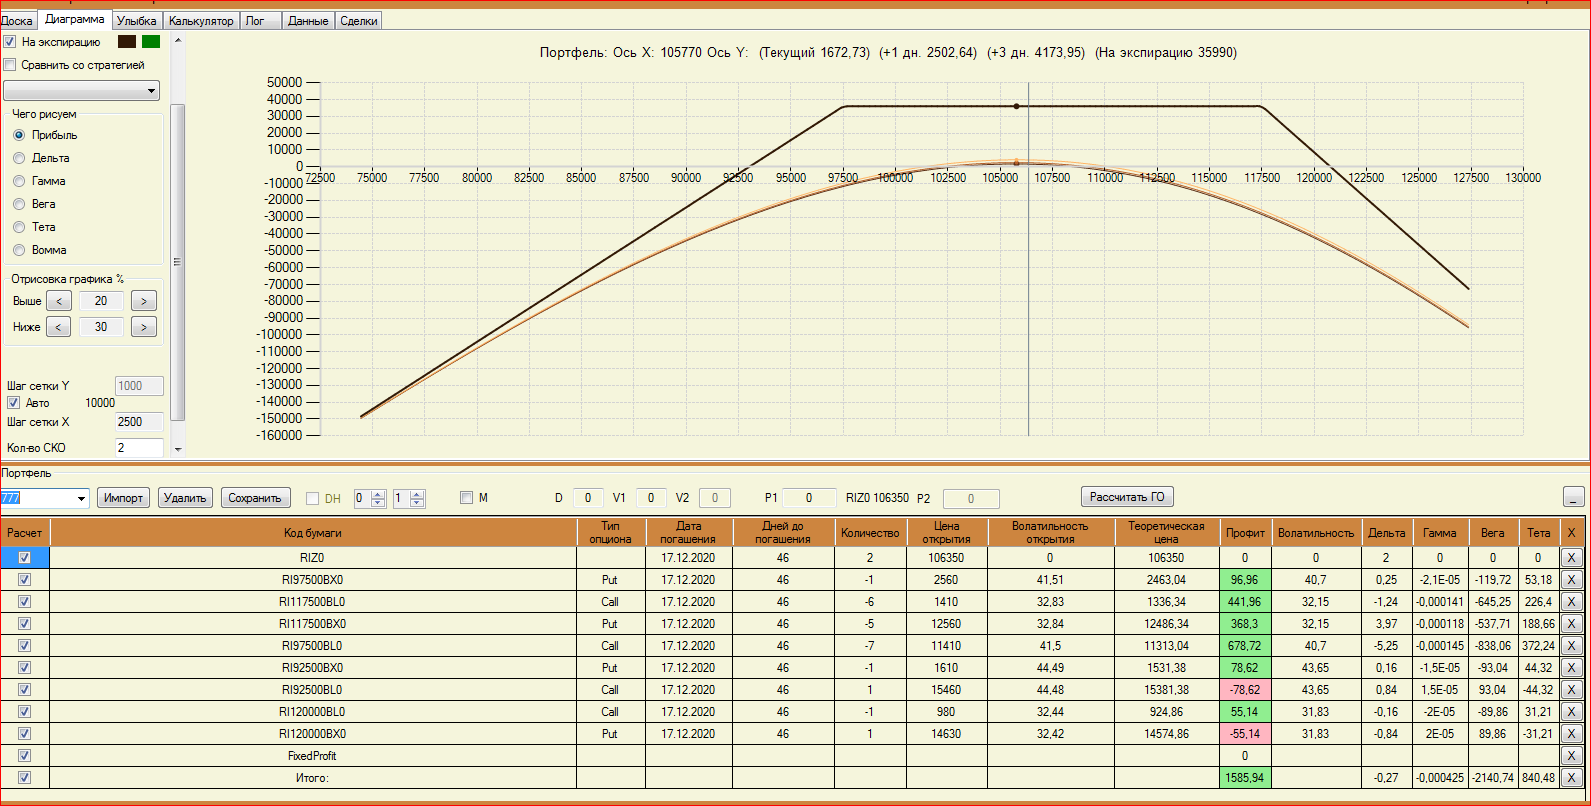This screenshot has width=1591, height=806.
Task: Click the green color swatch
Action: coord(151,42)
